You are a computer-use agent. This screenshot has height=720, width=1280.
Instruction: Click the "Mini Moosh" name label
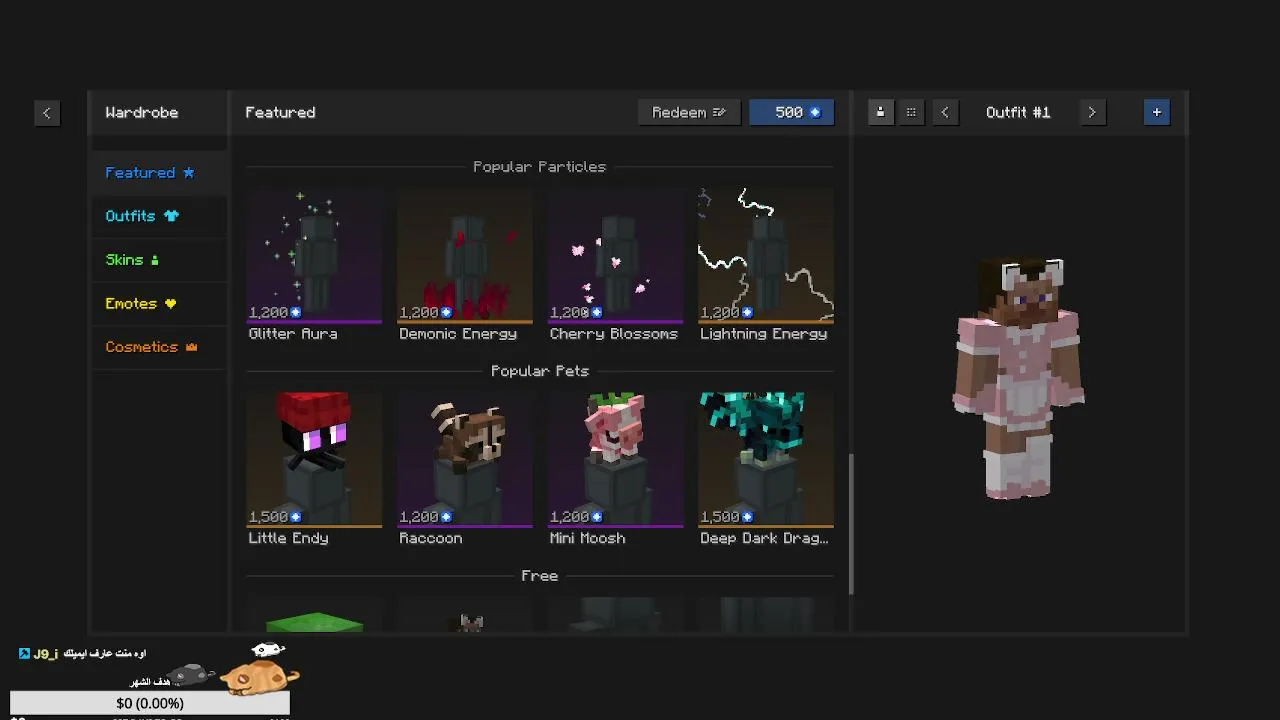tap(588, 538)
